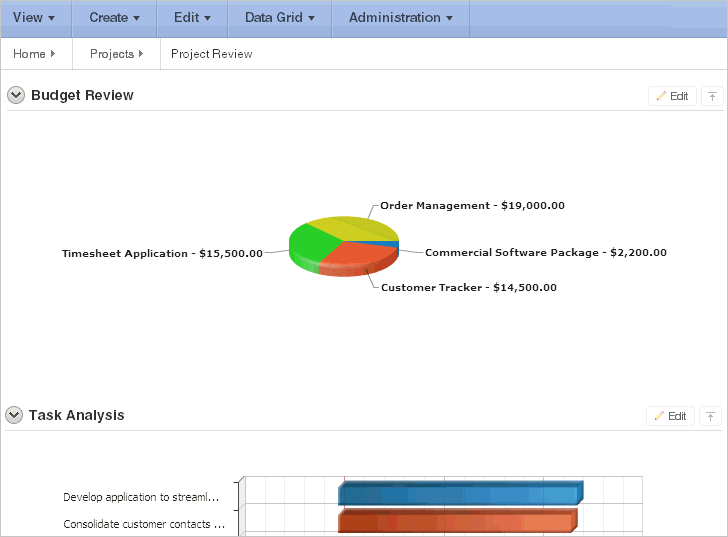Screen dimensions: 728x537
Task: Click Edit button for Task Analysis
Action: (670, 416)
